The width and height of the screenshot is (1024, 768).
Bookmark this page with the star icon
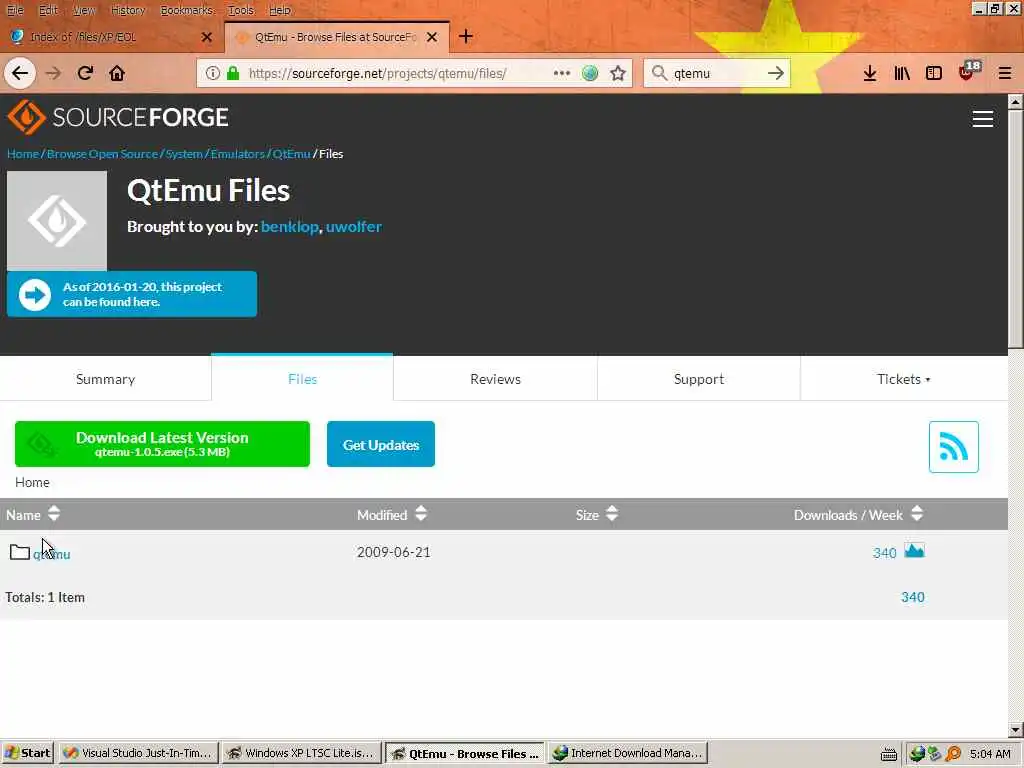tap(618, 73)
